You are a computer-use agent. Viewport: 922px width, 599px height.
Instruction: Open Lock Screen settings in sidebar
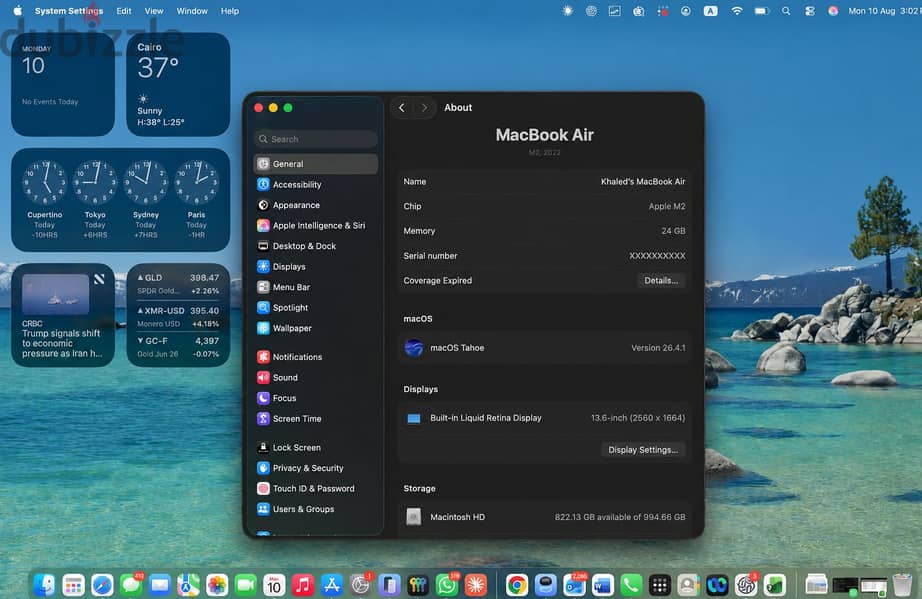click(x=316, y=447)
